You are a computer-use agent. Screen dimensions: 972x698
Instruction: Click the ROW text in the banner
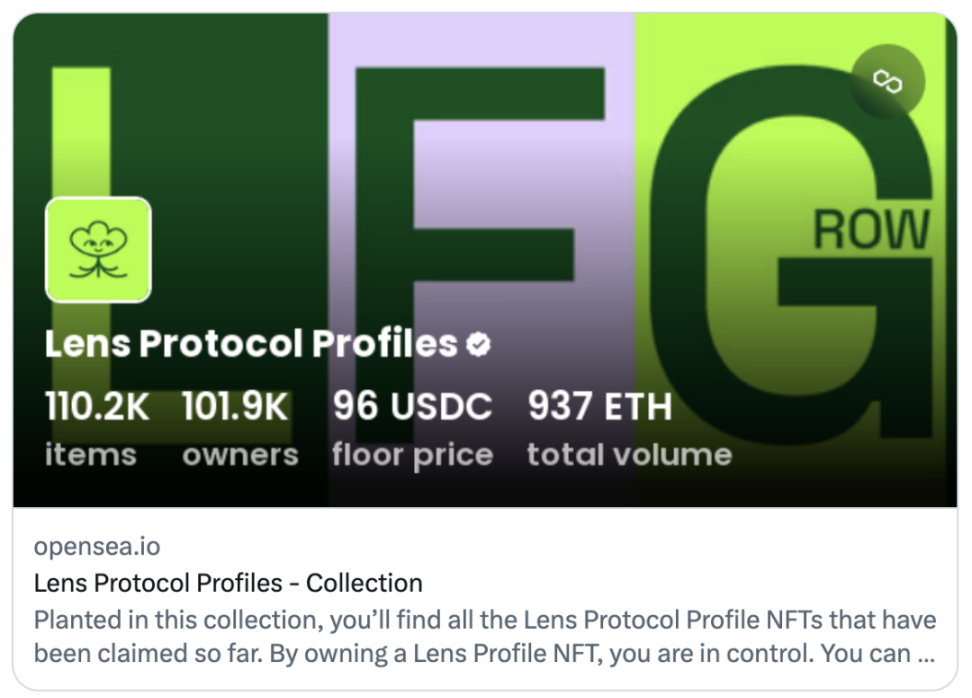[872, 231]
